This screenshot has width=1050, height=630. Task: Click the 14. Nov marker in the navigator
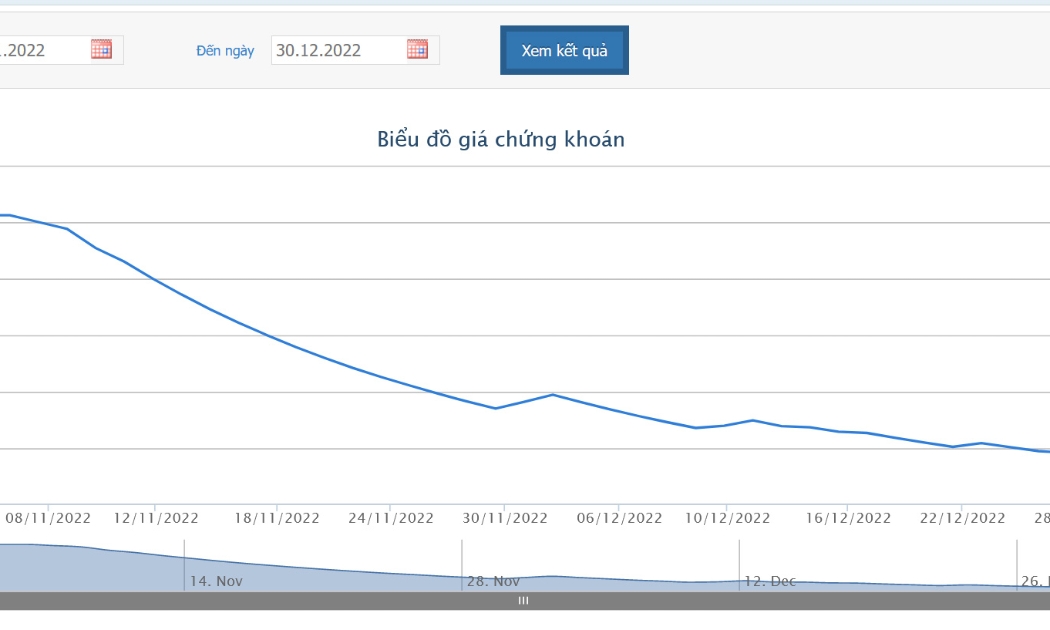click(216, 581)
